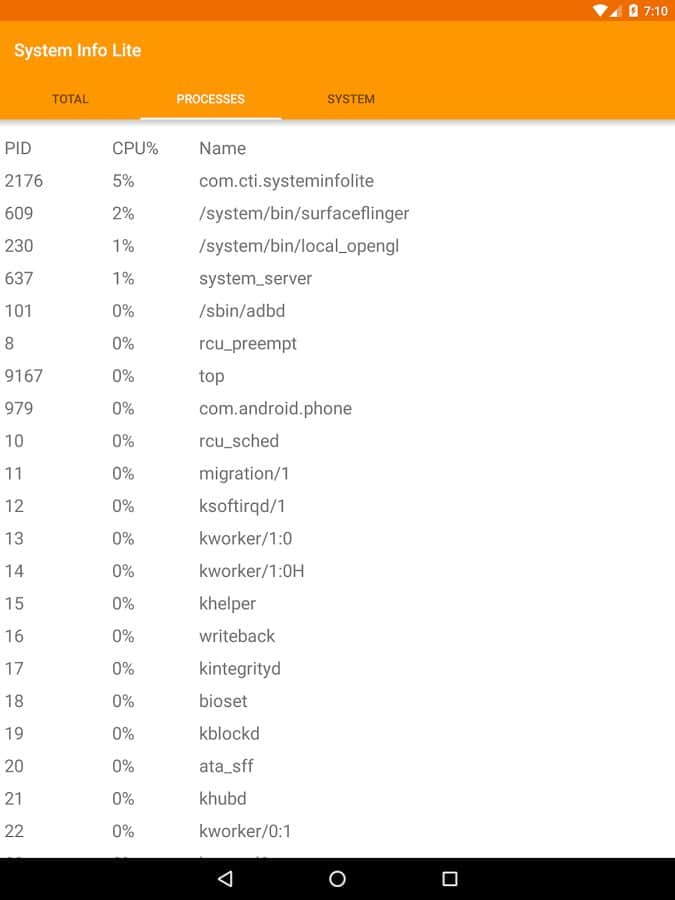Sort by the PID column header

pos(18,148)
